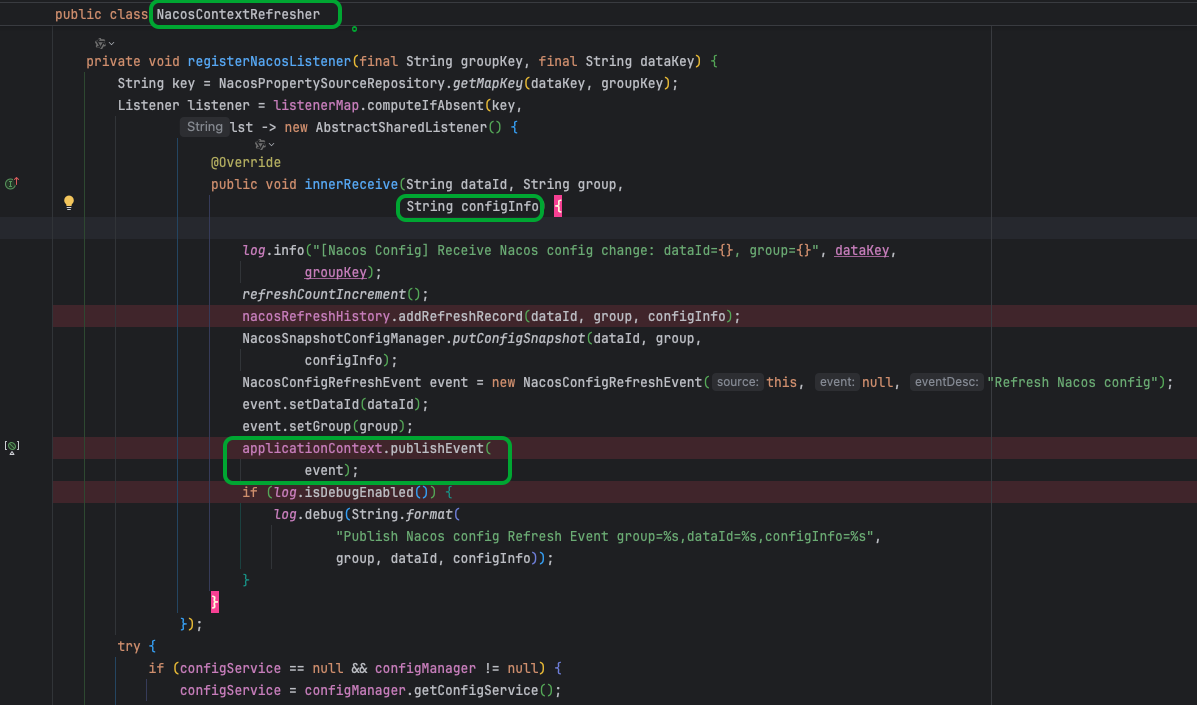This screenshot has width=1197, height=705.
Task: Click AbstractSharedListener constructor name
Action: [401, 127]
